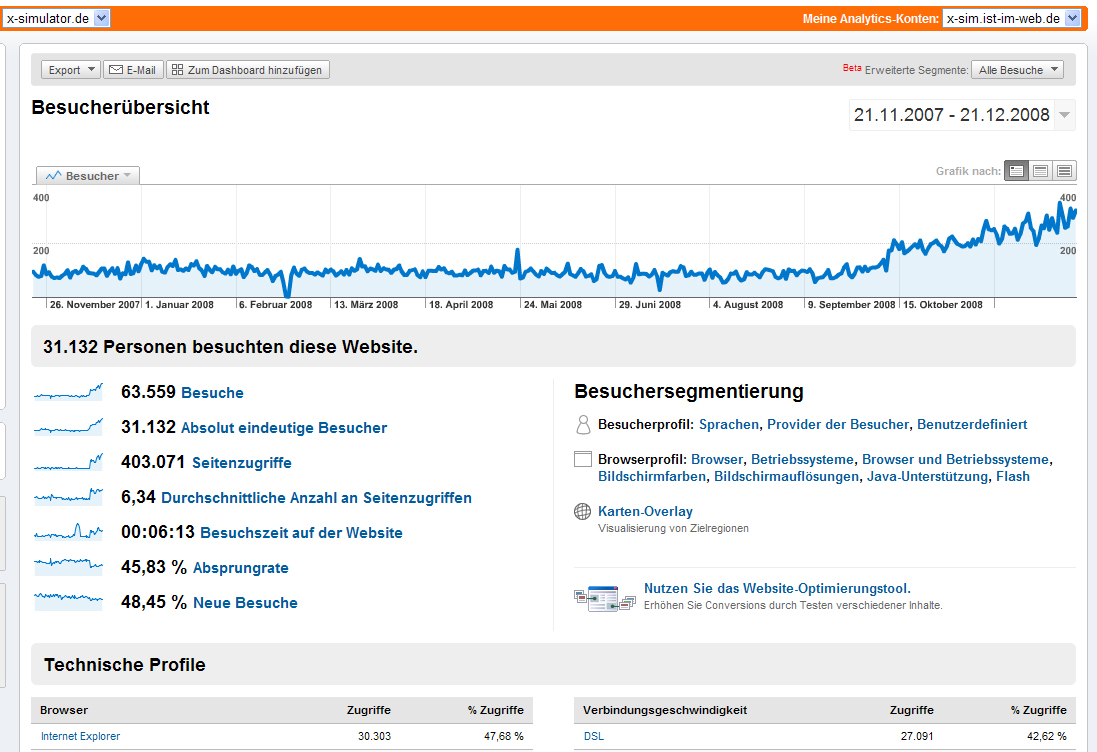Image resolution: width=1097 pixels, height=752 pixels.
Task: Click the Absprungrate sparkline thumbnail
Action: [x=69, y=567]
